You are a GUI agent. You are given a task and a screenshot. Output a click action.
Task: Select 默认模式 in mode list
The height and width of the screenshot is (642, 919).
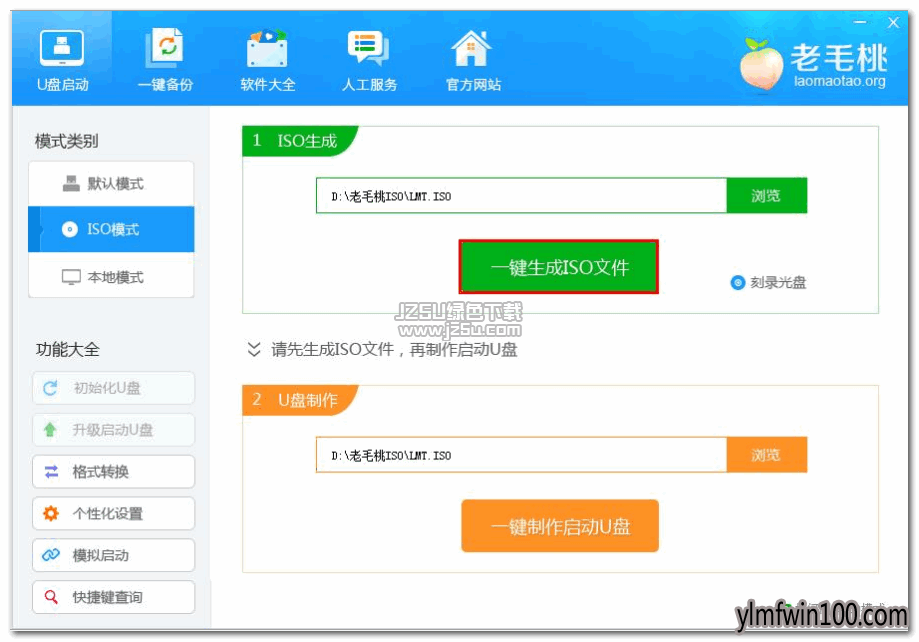pyautogui.click(x=111, y=184)
